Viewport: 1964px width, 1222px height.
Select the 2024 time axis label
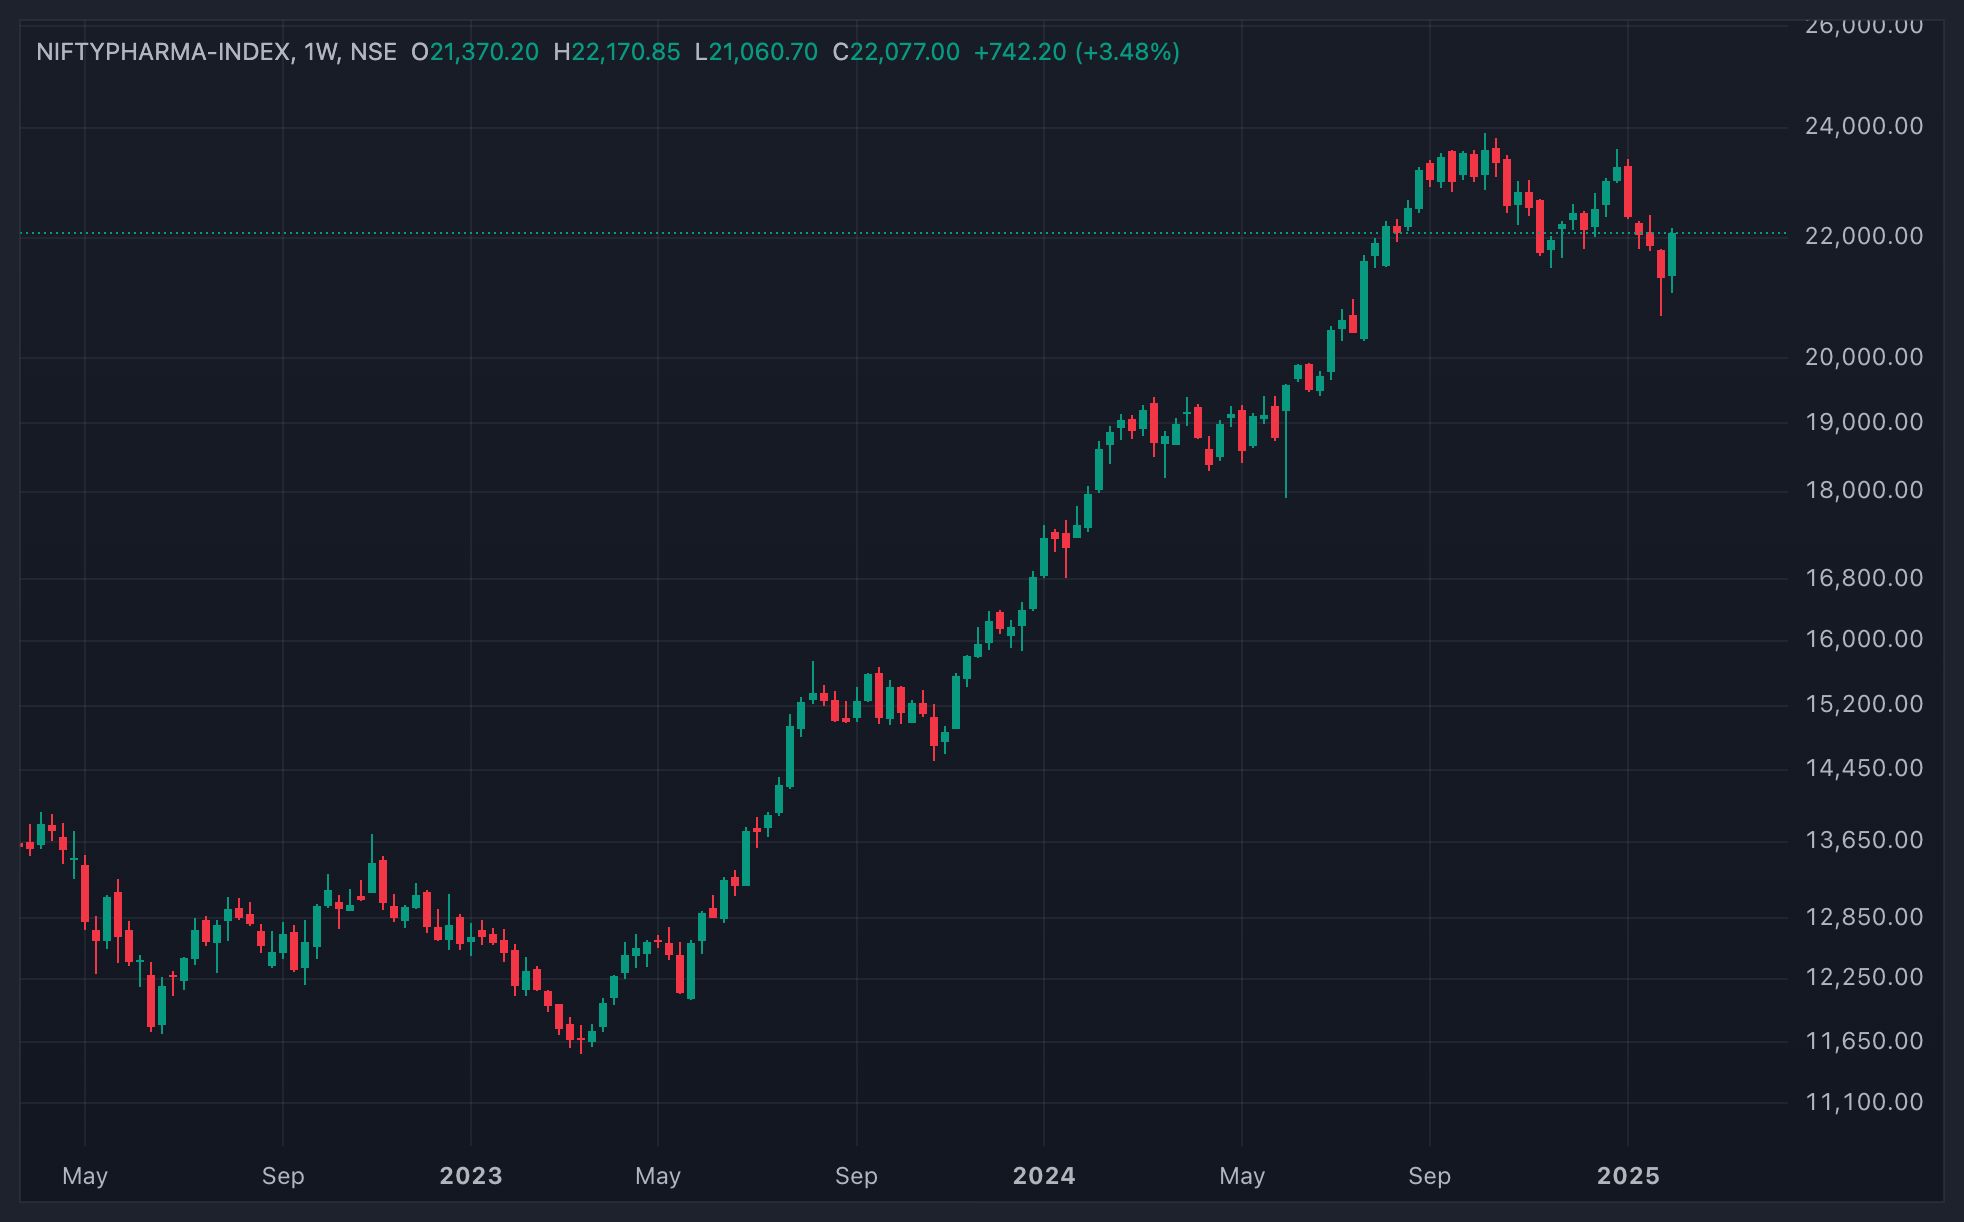(x=1044, y=1176)
